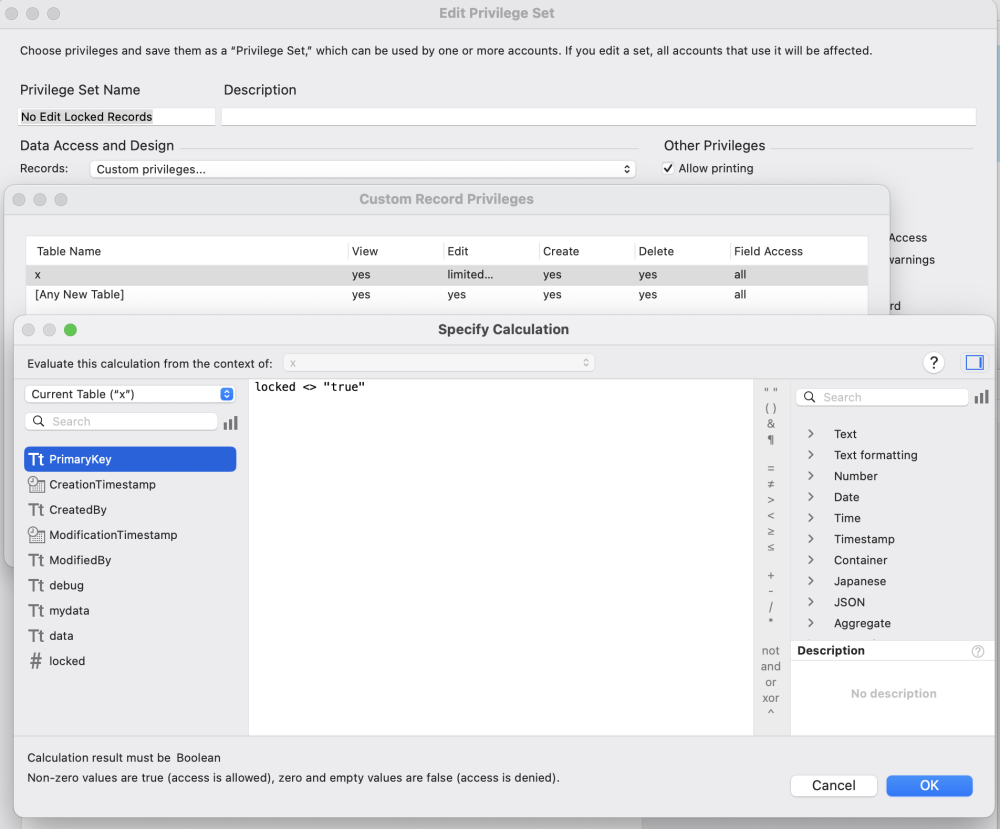Screen dimensions: 1000x829
Task: Click the function list sort icon
Action: pos(981,398)
